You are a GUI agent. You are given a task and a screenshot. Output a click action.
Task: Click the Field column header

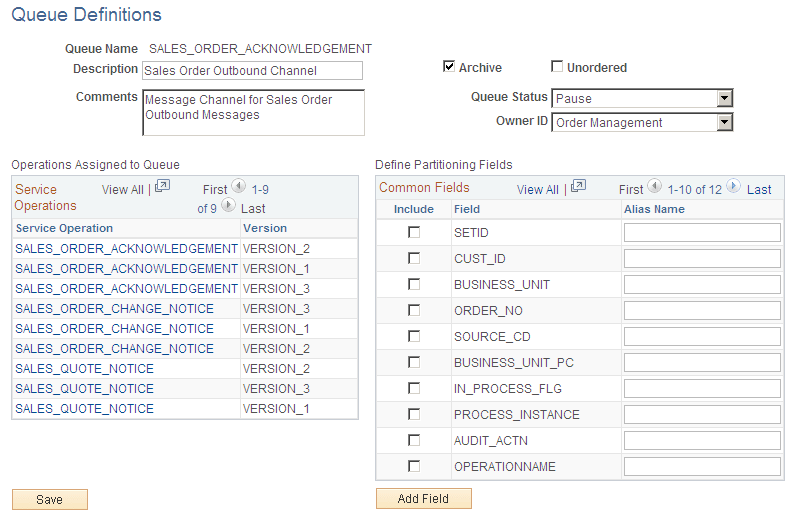click(467, 209)
